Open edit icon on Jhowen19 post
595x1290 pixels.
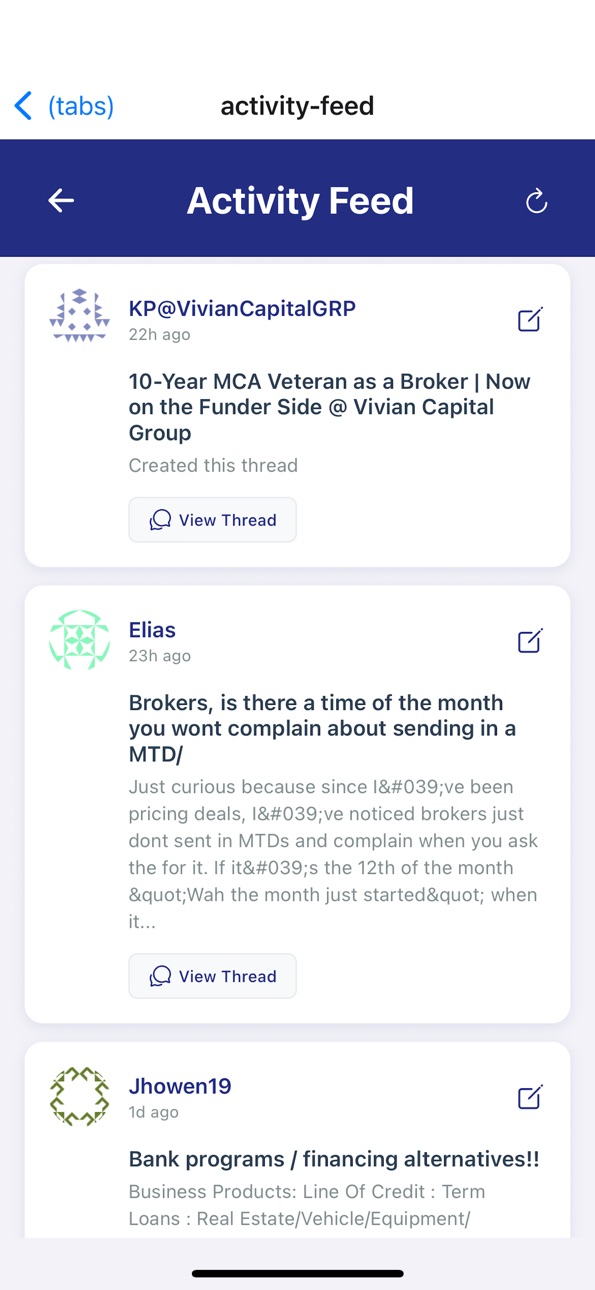[530, 1097]
